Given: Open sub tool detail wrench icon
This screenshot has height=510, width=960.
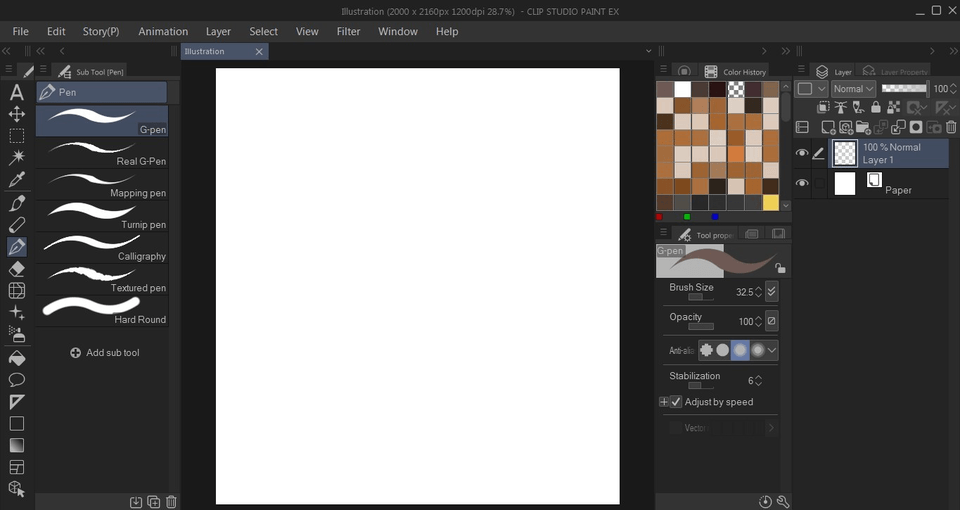Looking at the screenshot, I should pyautogui.click(x=783, y=502).
